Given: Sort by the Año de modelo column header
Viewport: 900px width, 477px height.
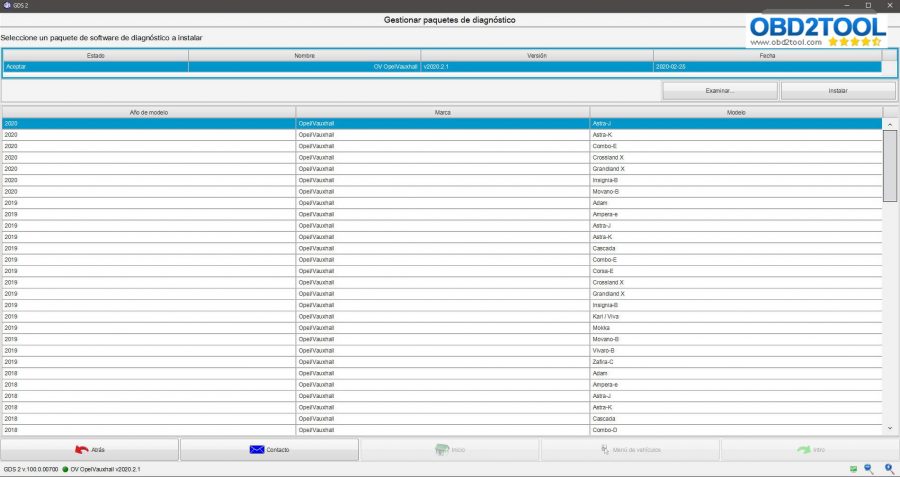Looking at the screenshot, I should [x=149, y=113].
